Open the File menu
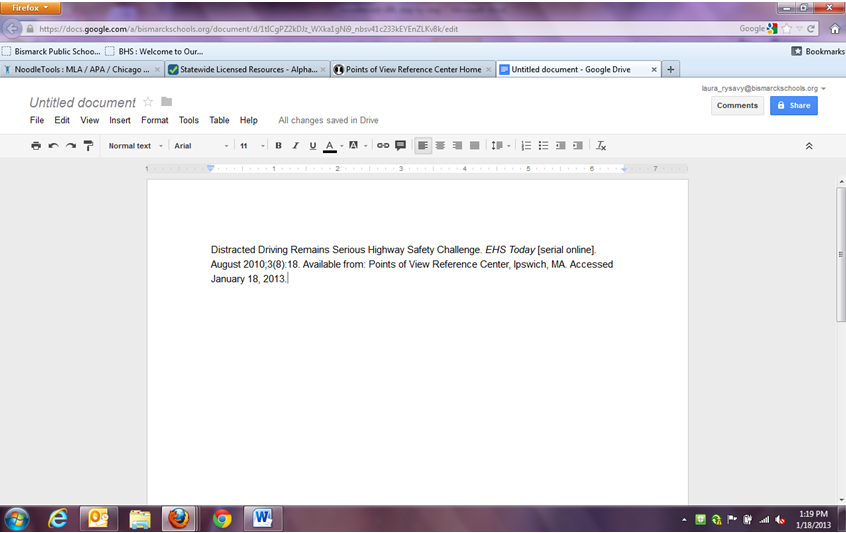 click(x=37, y=120)
